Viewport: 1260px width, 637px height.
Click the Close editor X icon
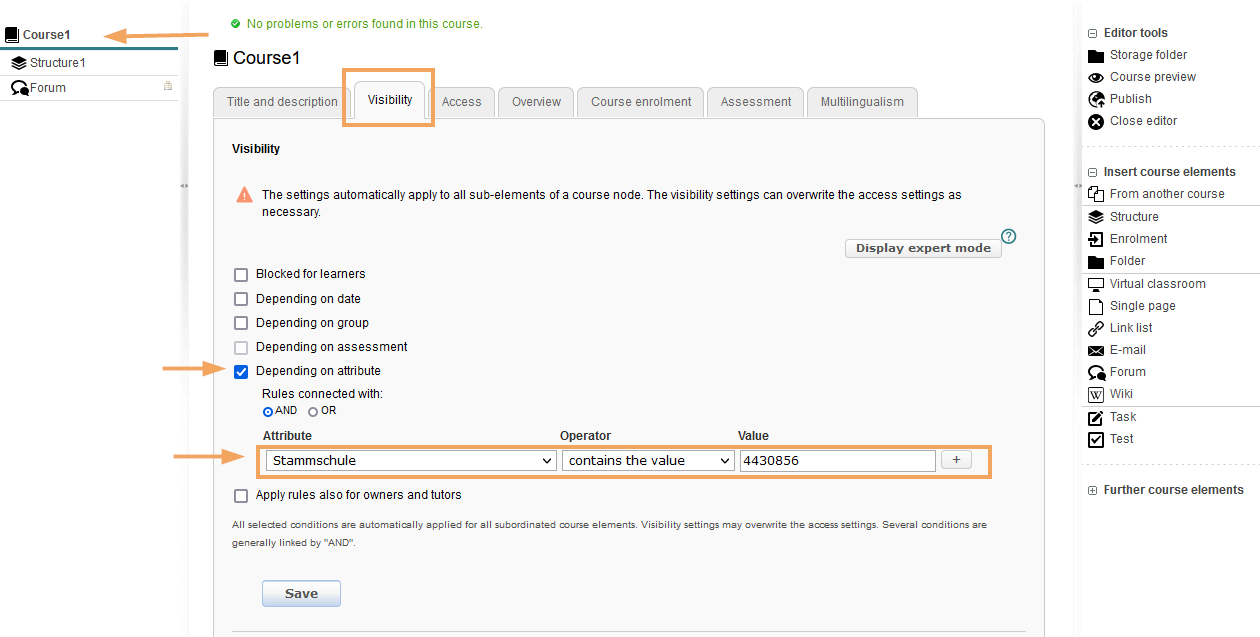(x=1095, y=121)
